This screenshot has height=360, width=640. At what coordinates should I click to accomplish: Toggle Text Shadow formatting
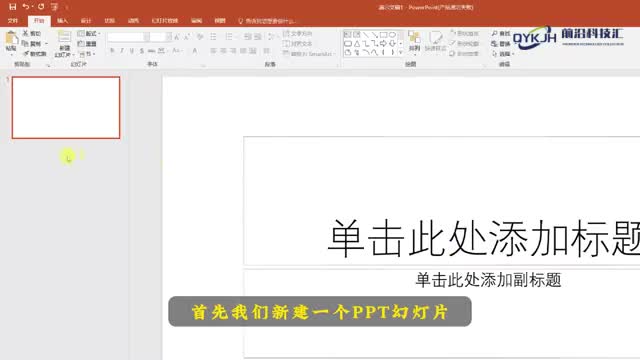[142, 51]
